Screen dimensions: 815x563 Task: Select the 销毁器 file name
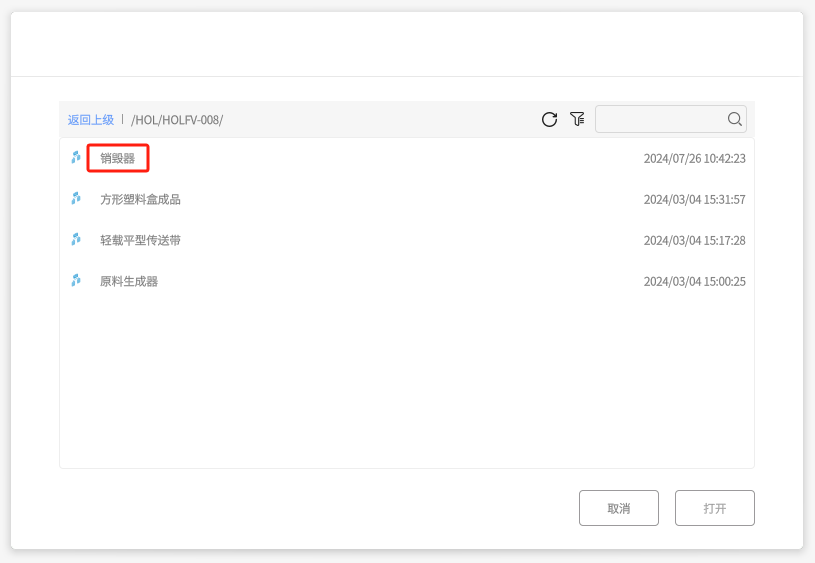click(x=117, y=158)
